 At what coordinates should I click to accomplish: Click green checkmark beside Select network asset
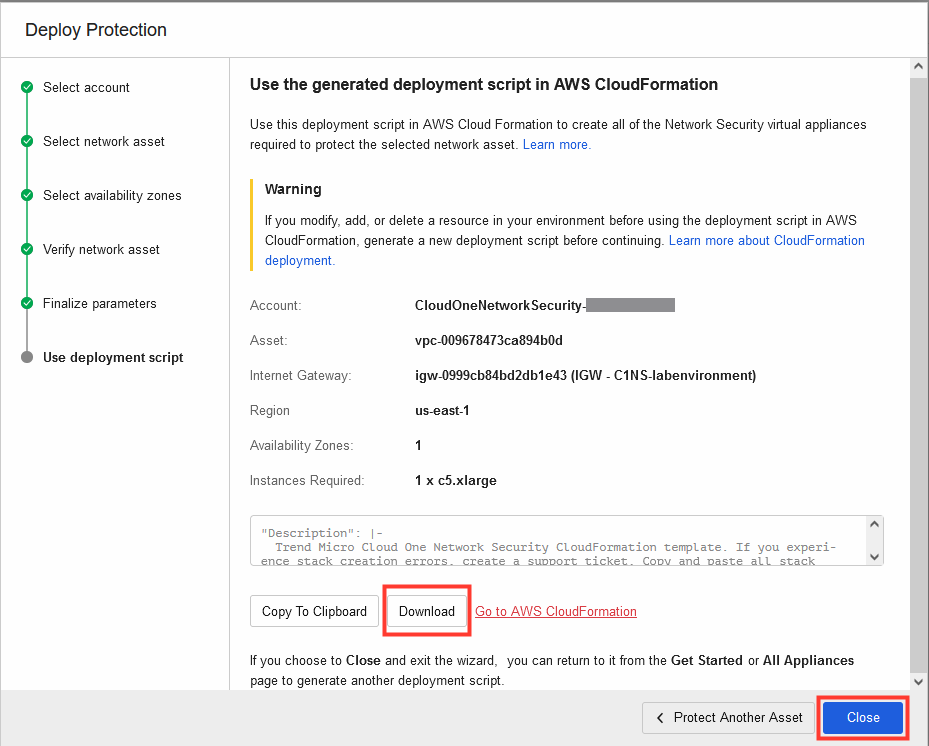27,141
